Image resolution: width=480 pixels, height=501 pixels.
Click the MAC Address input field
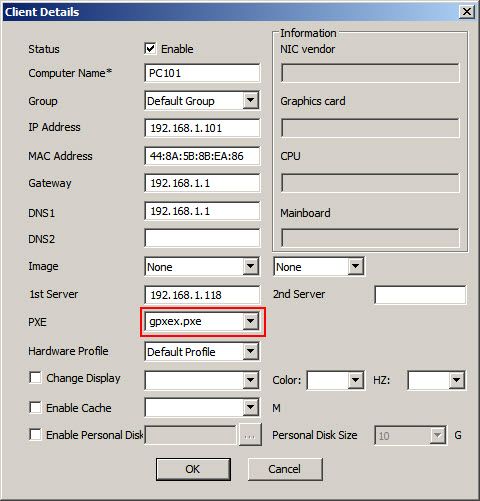(x=202, y=156)
